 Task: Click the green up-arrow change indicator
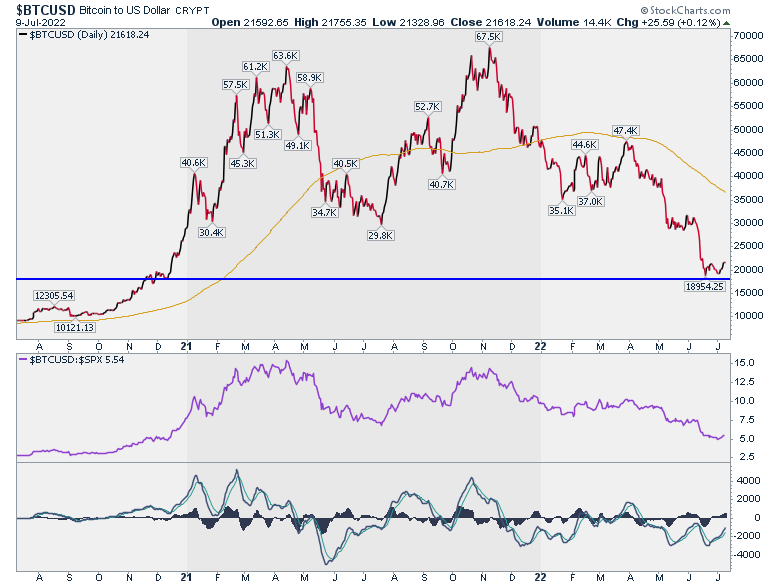point(727,23)
